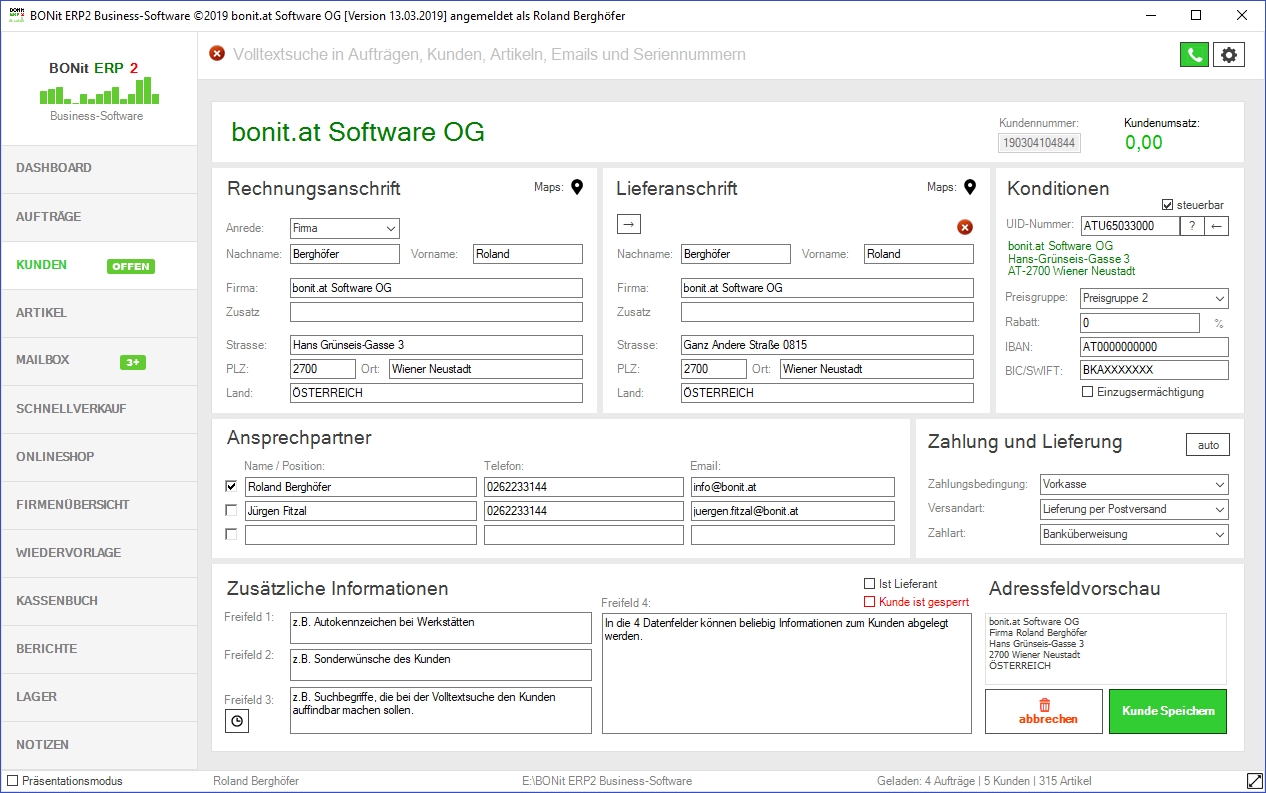The width and height of the screenshot is (1266, 793).
Task: Click the Lieferanschrift Strasse field
Action: (827, 345)
